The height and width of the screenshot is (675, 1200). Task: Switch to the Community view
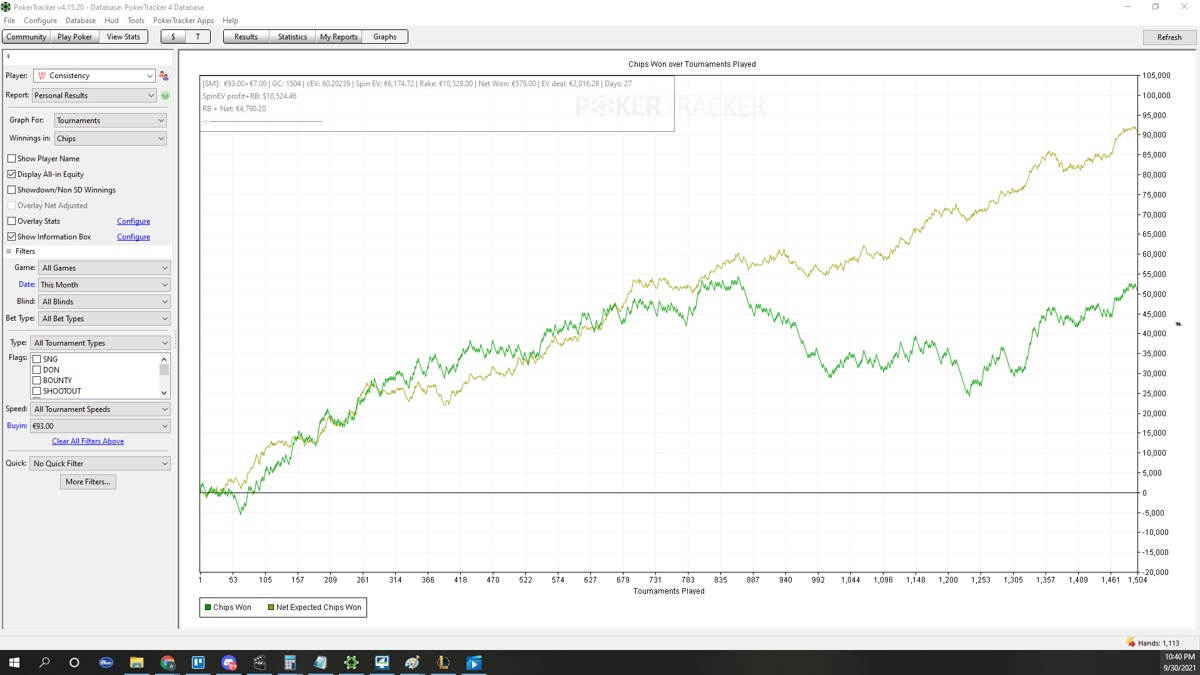pos(26,37)
